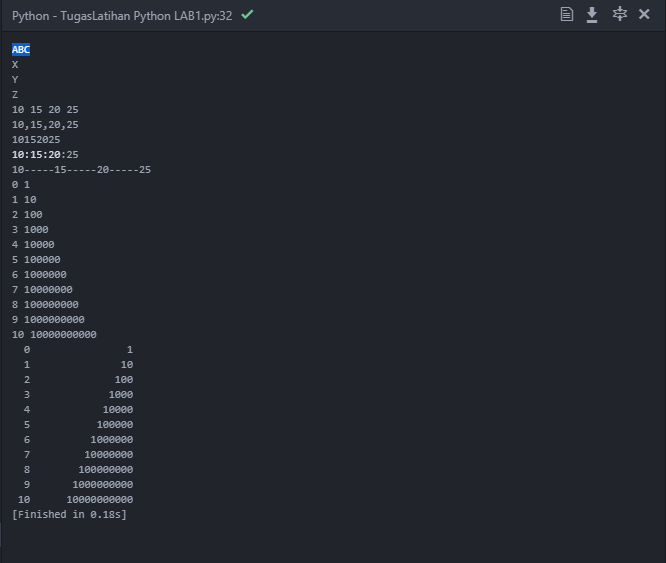
Task: Close the Python output panel
Action: pyautogui.click(x=644, y=14)
